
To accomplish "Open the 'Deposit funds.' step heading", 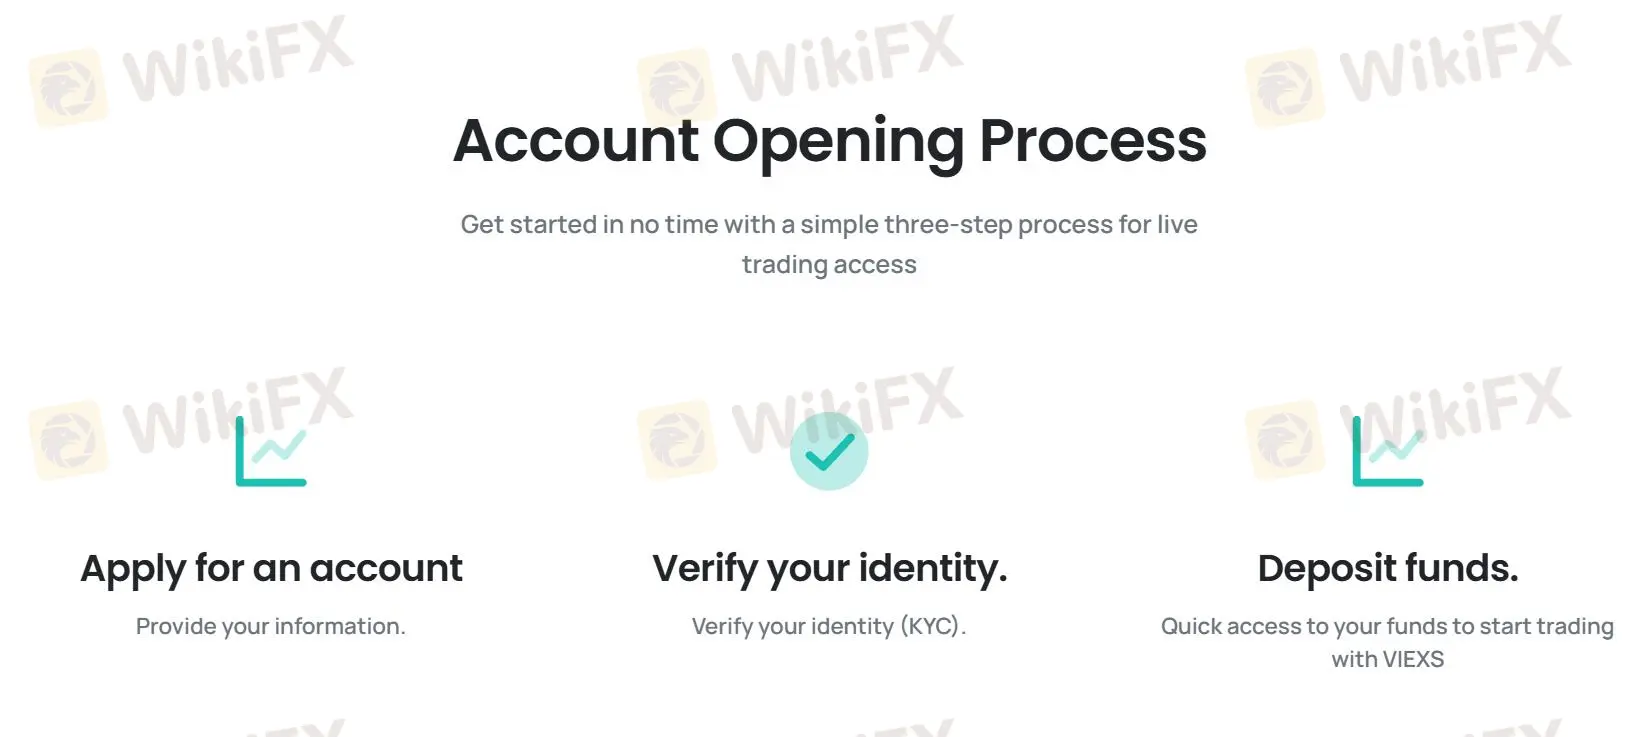I will click(1387, 568).
